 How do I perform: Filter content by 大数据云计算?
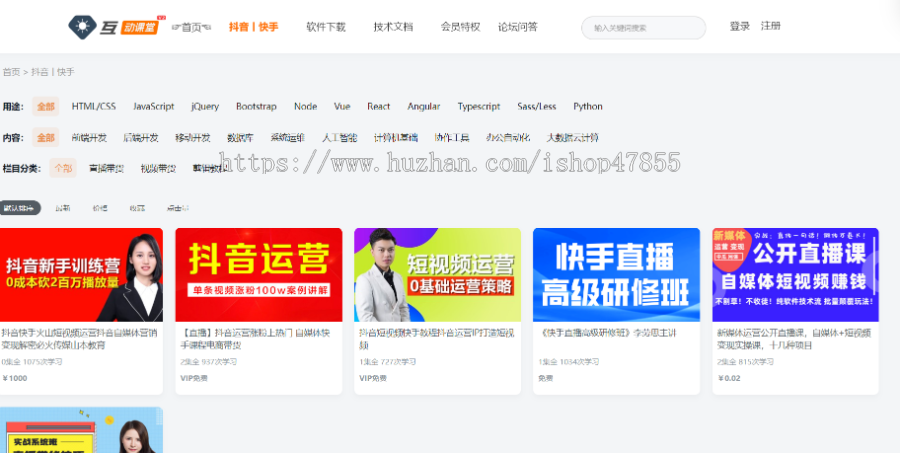point(572,137)
